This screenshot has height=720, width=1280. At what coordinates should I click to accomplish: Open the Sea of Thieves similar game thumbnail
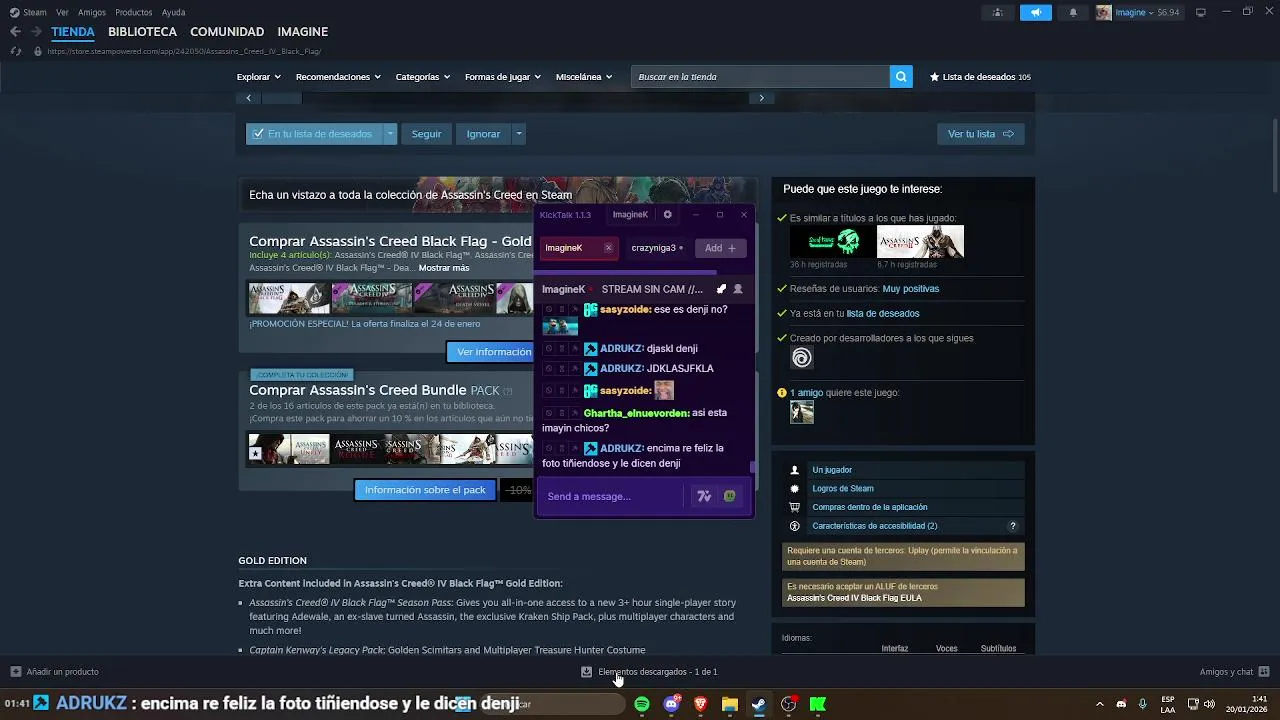pos(831,242)
